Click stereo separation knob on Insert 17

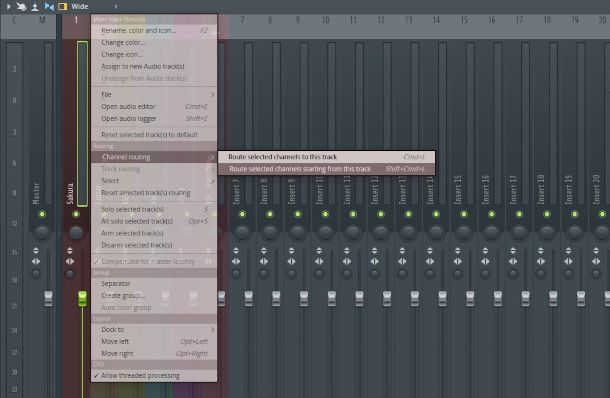(x=513, y=274)
